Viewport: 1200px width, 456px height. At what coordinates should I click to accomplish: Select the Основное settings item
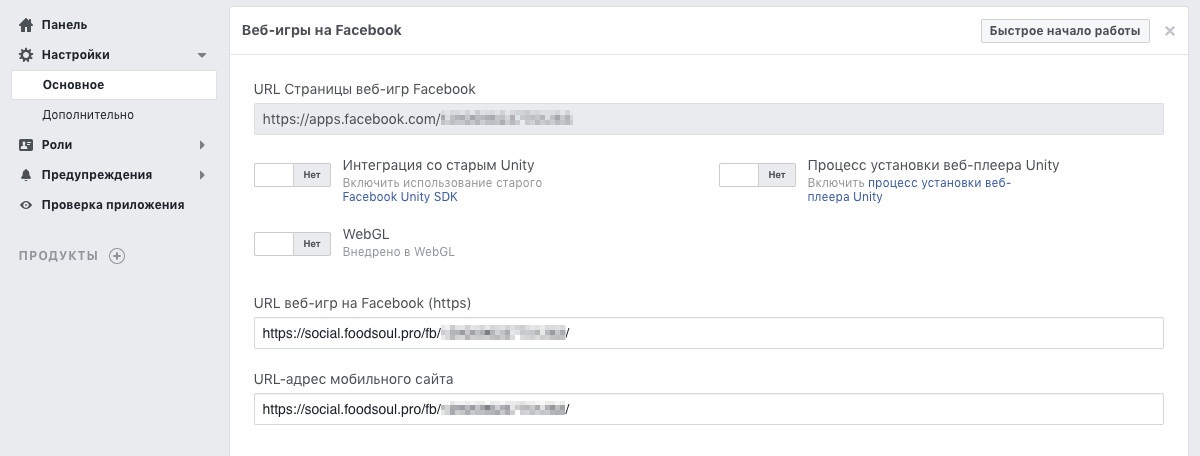pyautogui.click(x=114, y=85)
